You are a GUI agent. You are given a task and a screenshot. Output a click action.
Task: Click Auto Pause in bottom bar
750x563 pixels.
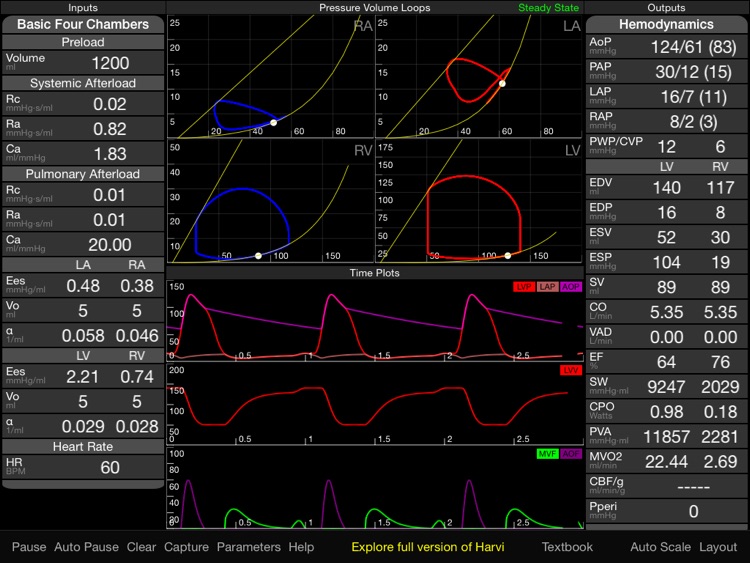click(87, 547)
